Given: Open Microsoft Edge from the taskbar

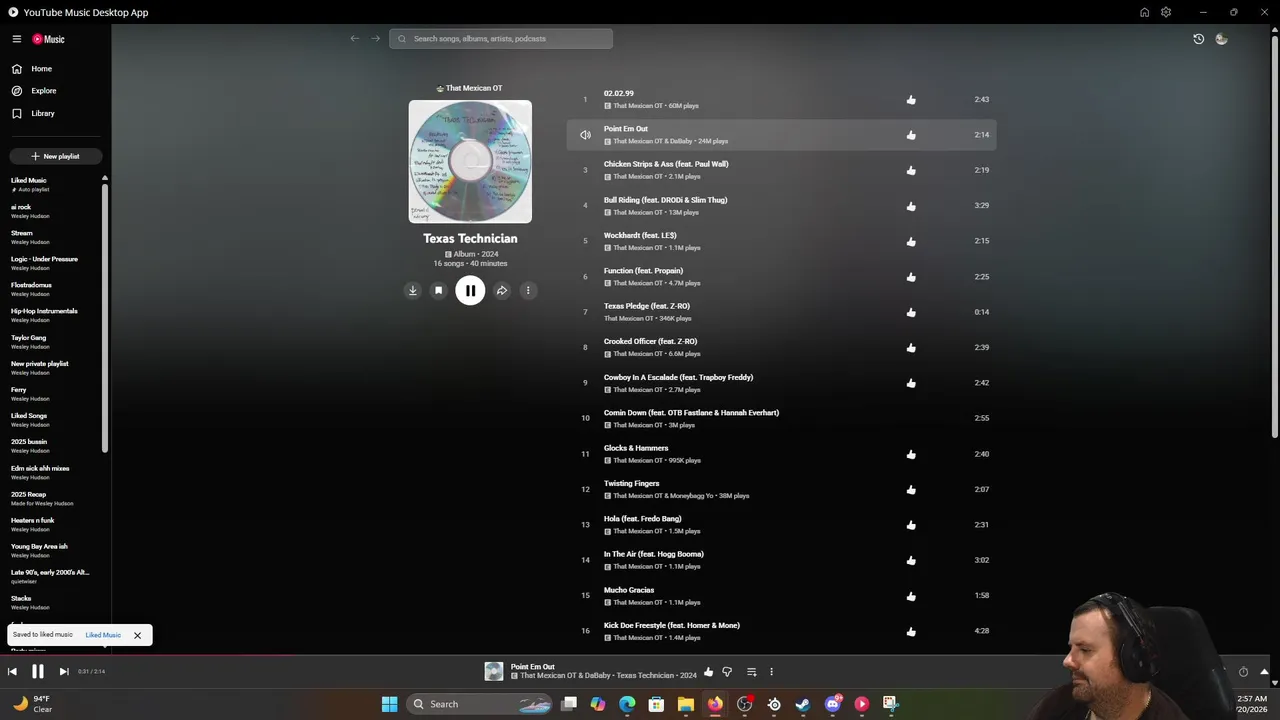Looking at the screenshot, I should click(627, 704).
